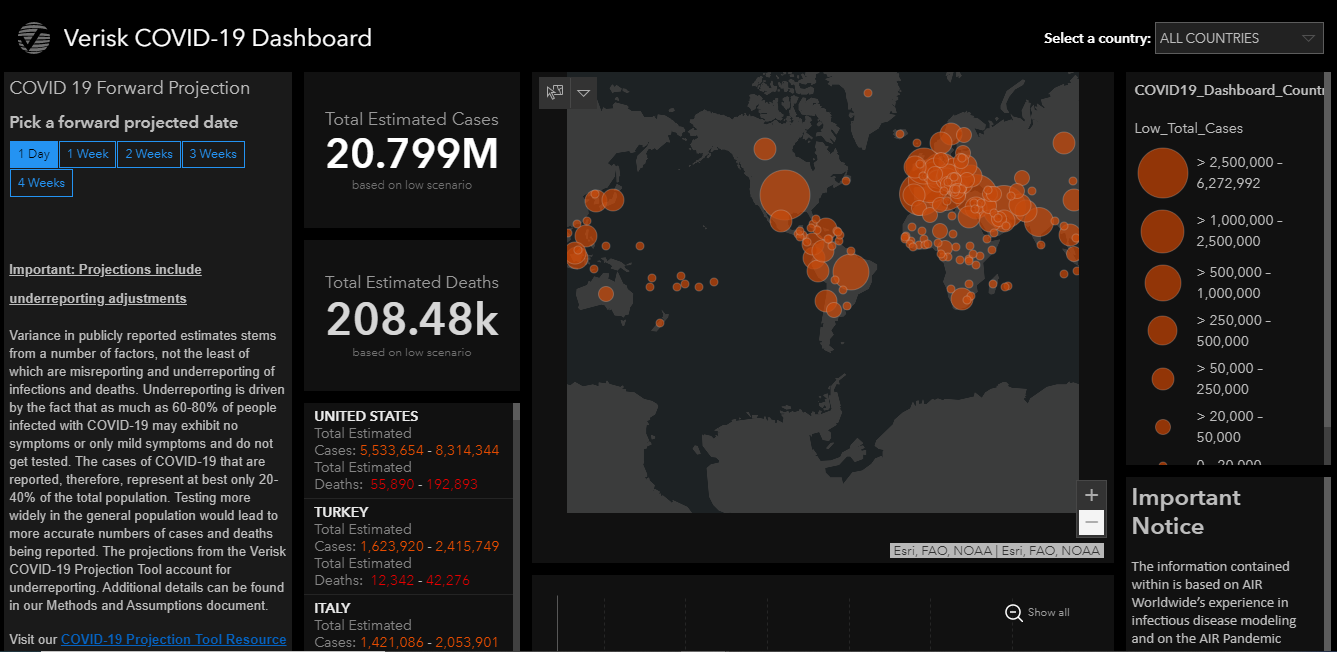Click Turkey cases range 1,623,920 - 2,415,749

pos(430,546)
